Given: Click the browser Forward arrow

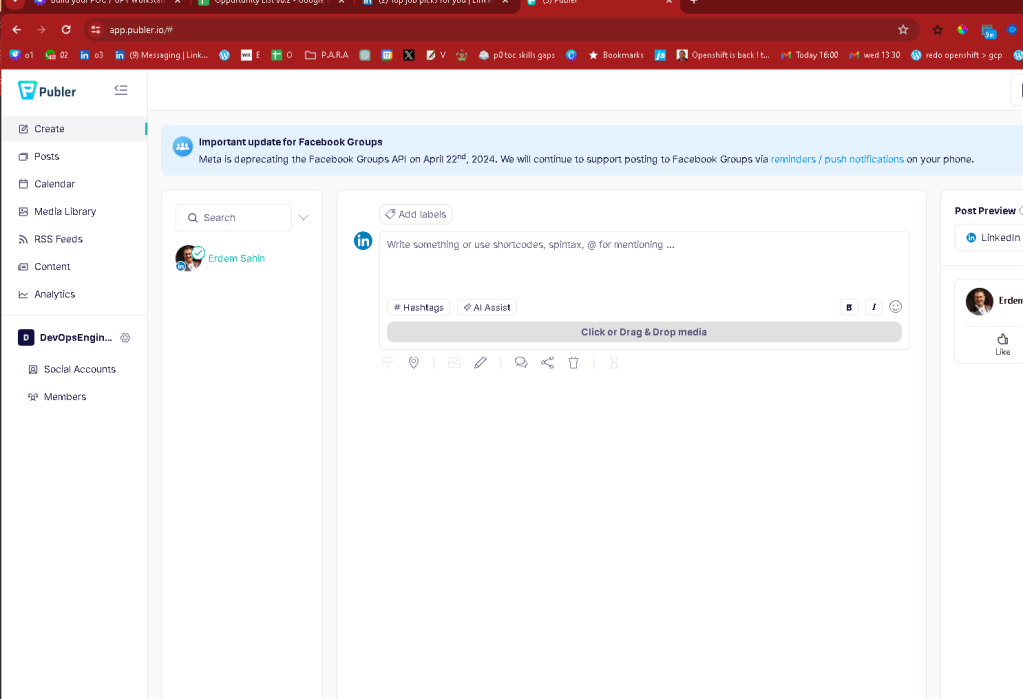Looking at the screenshot, I should 41,29.
